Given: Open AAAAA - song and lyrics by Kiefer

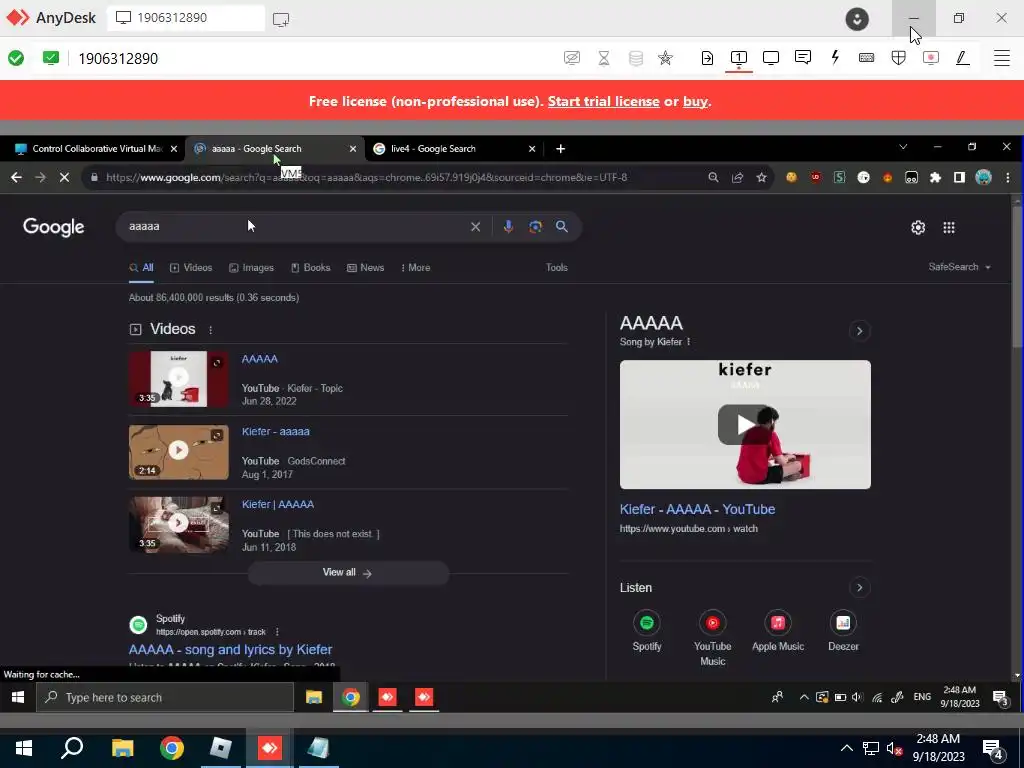Looking at the screenshot, I should 231,649.
